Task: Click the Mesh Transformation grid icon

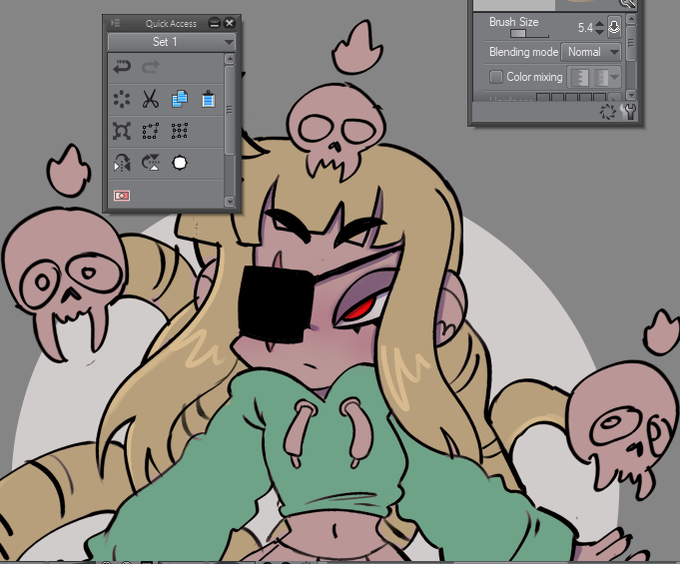Action: click(x=180, y=131)
